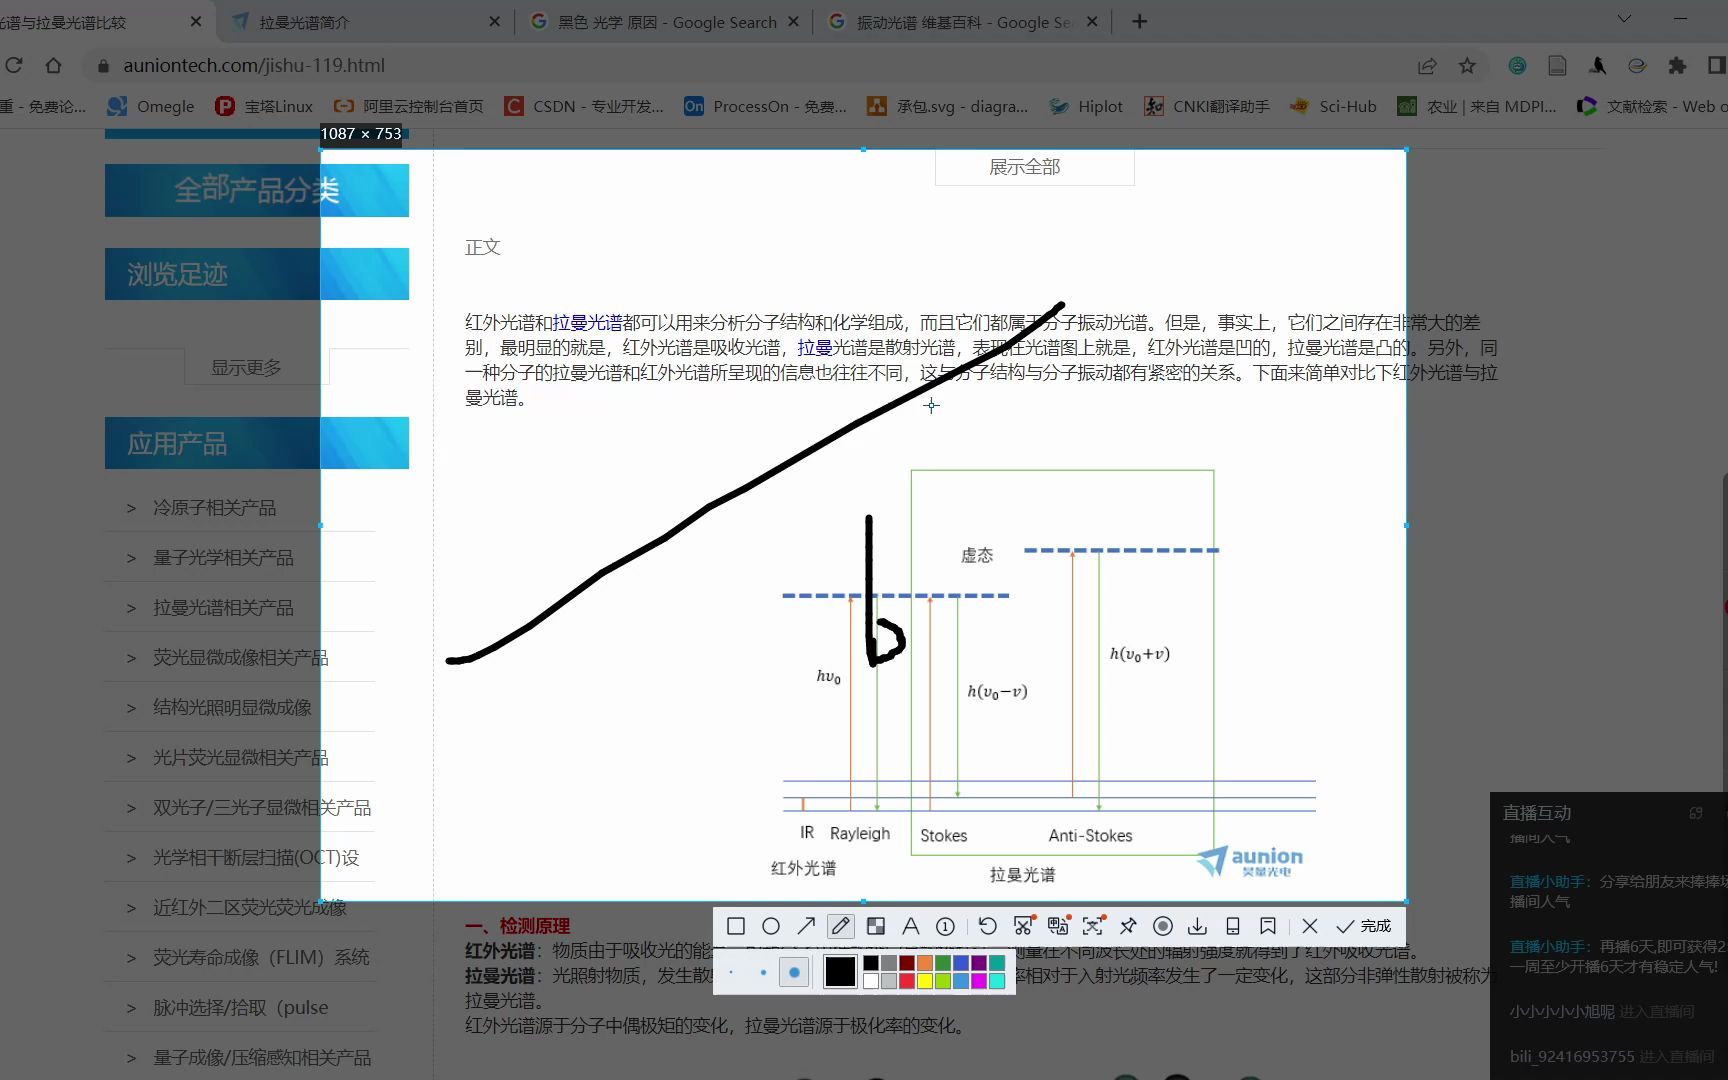Image resolution: width=1728 pixels, height=1080 pixels.
Task: Click the 显示更多 button in sidebar
Action: [x=256, y=367]
